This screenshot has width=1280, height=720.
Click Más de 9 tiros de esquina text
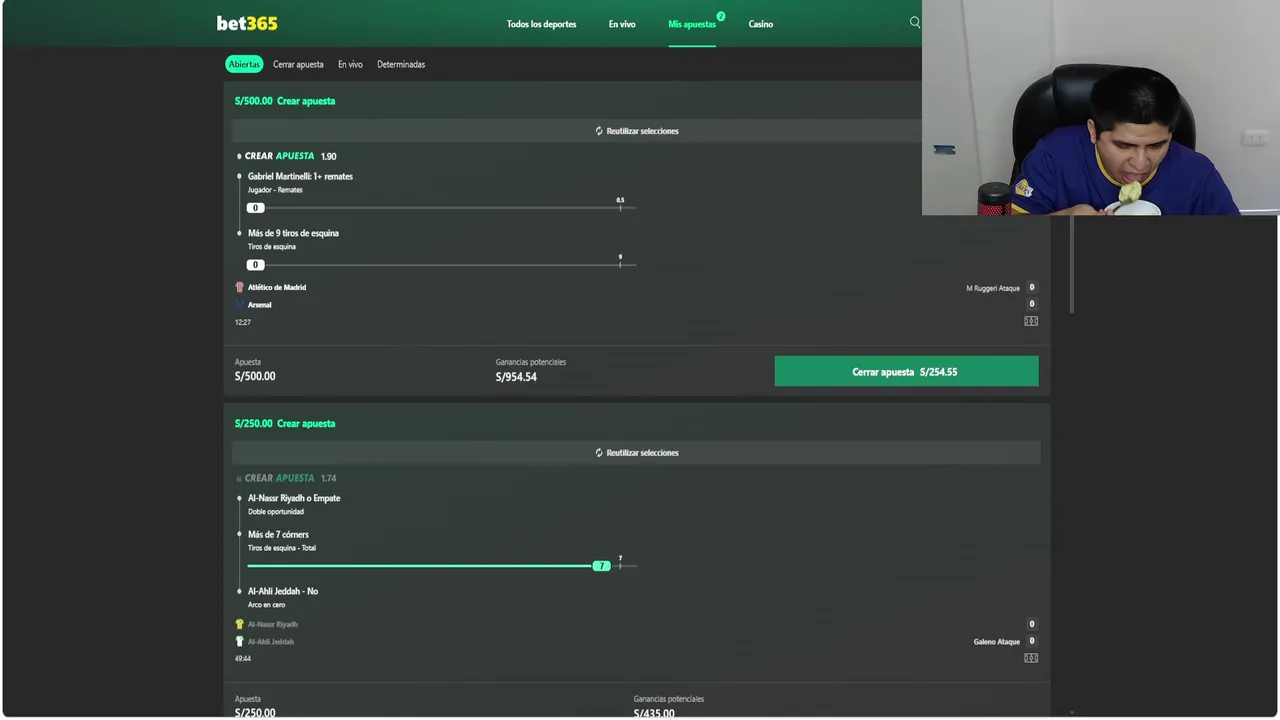click(x=293, y=233)
